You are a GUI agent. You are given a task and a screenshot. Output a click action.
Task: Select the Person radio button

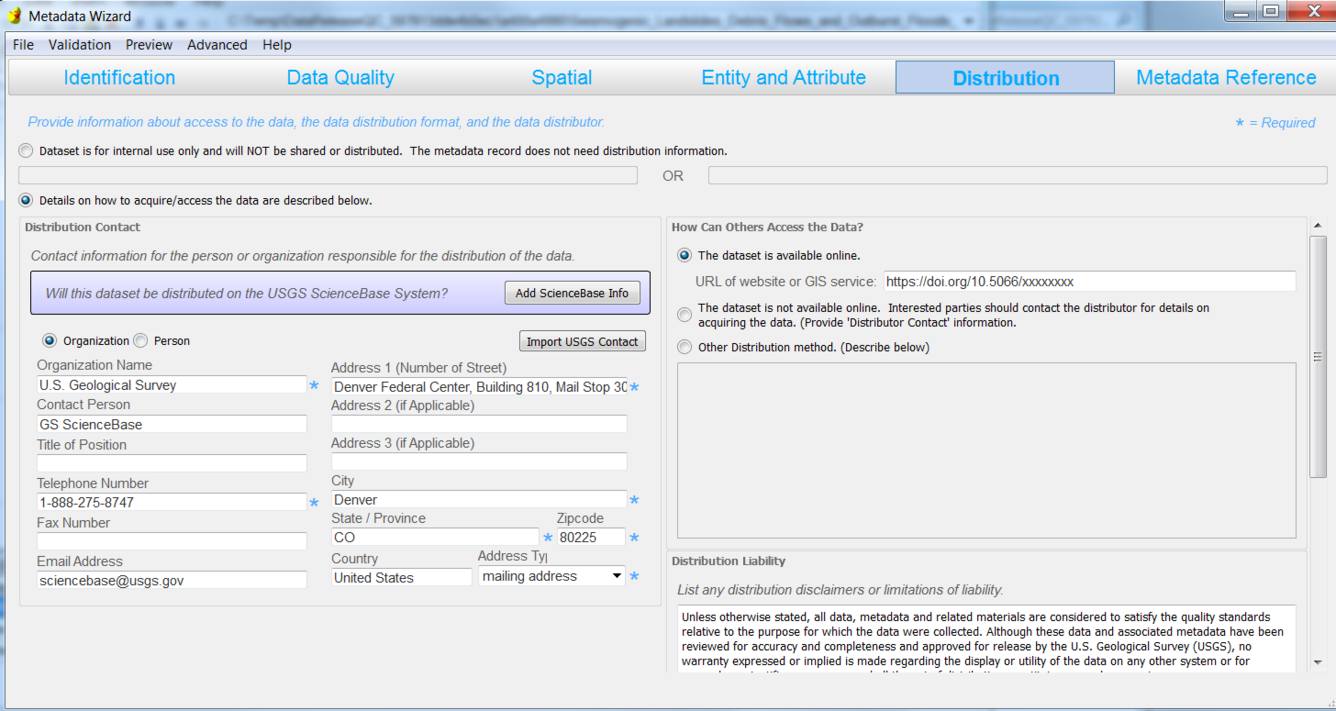tap(141, 341)
